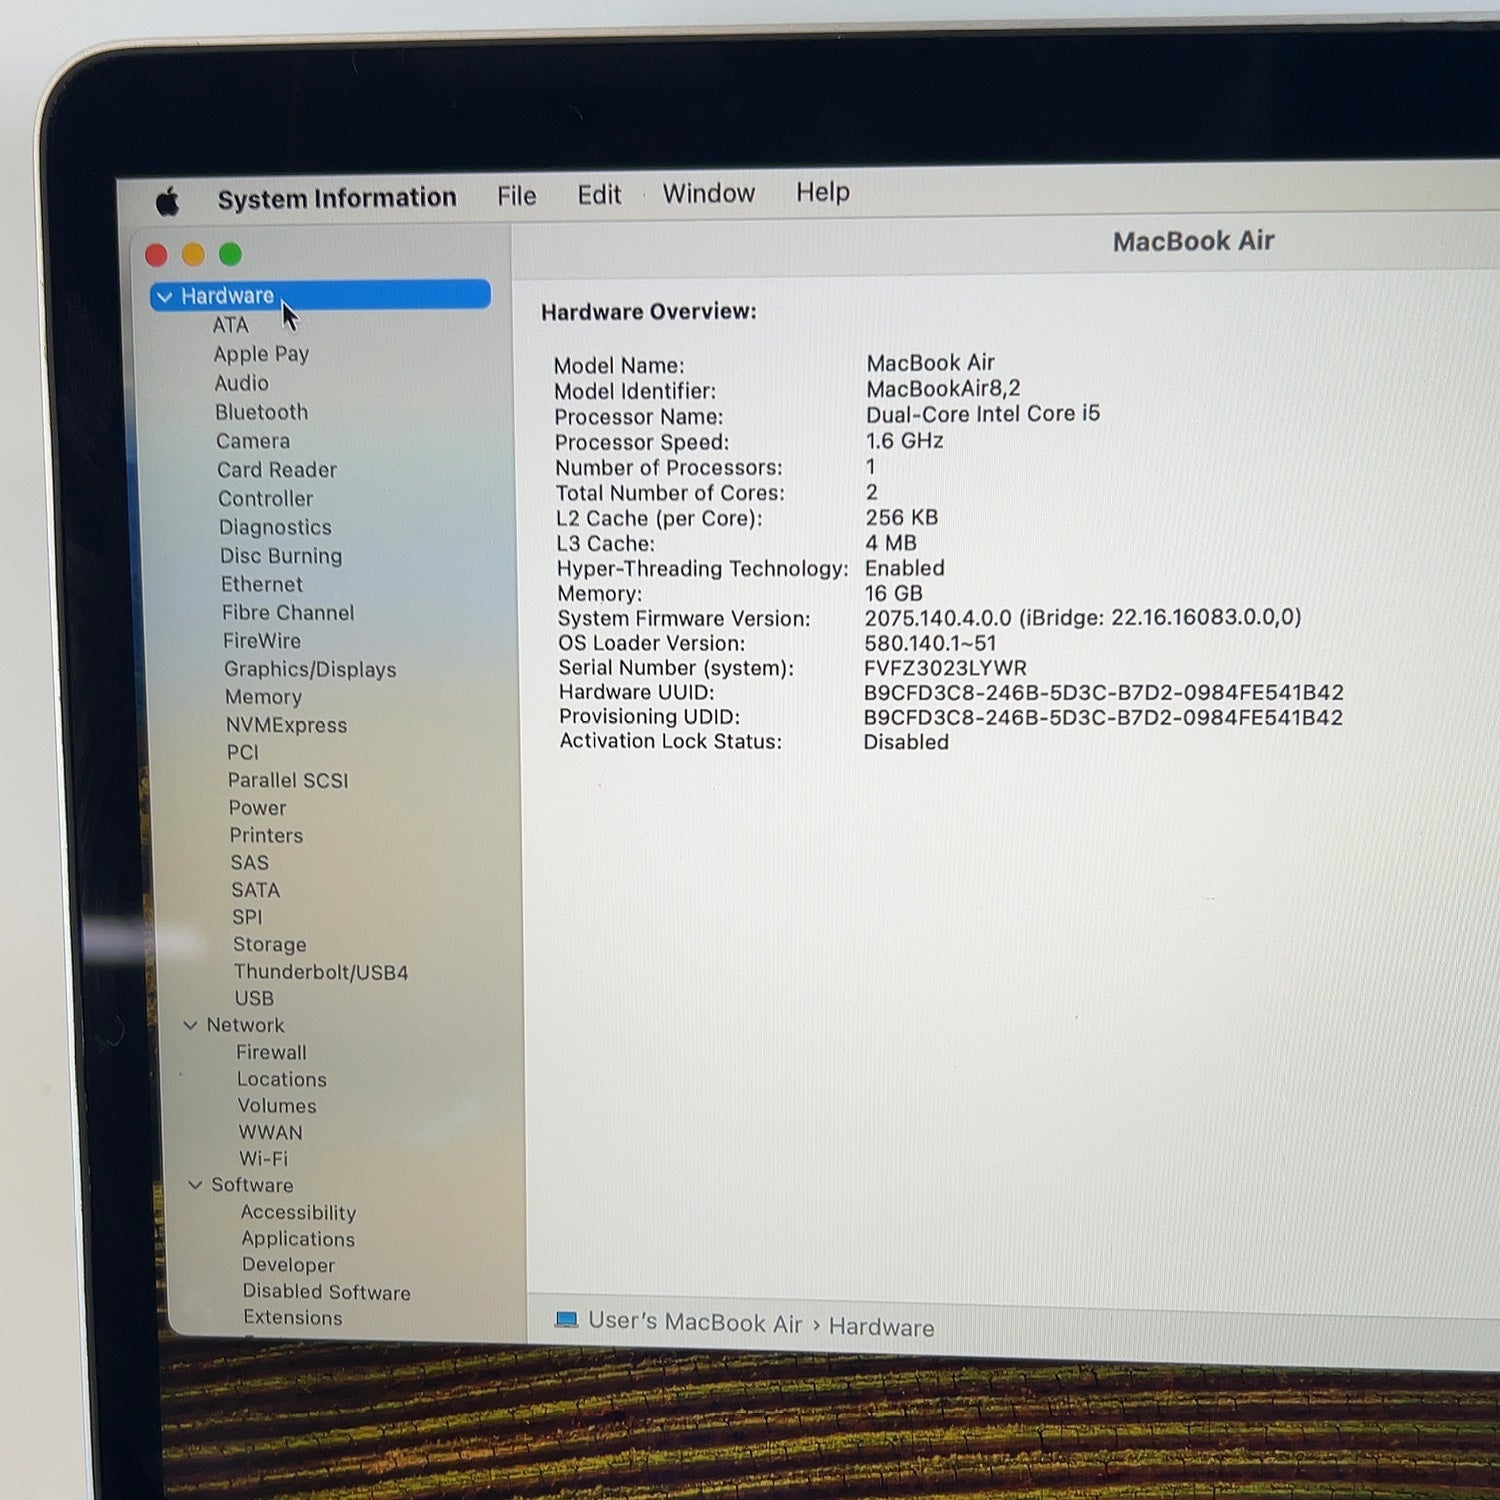Screen dimensions: 1500x1500
Task: Select Apple Pay in the sidebar
Action: (261, 354)
